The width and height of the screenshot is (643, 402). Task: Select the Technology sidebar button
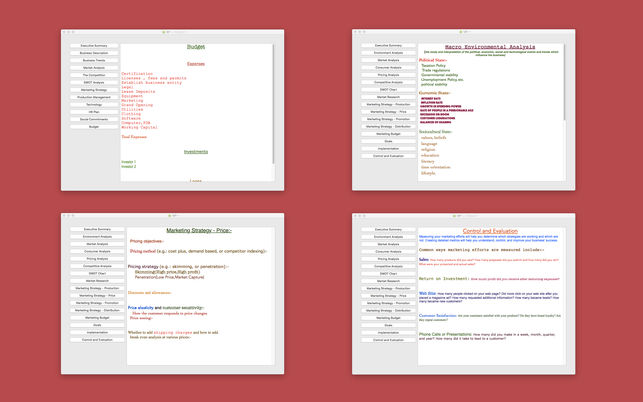(x=94, y=105)
